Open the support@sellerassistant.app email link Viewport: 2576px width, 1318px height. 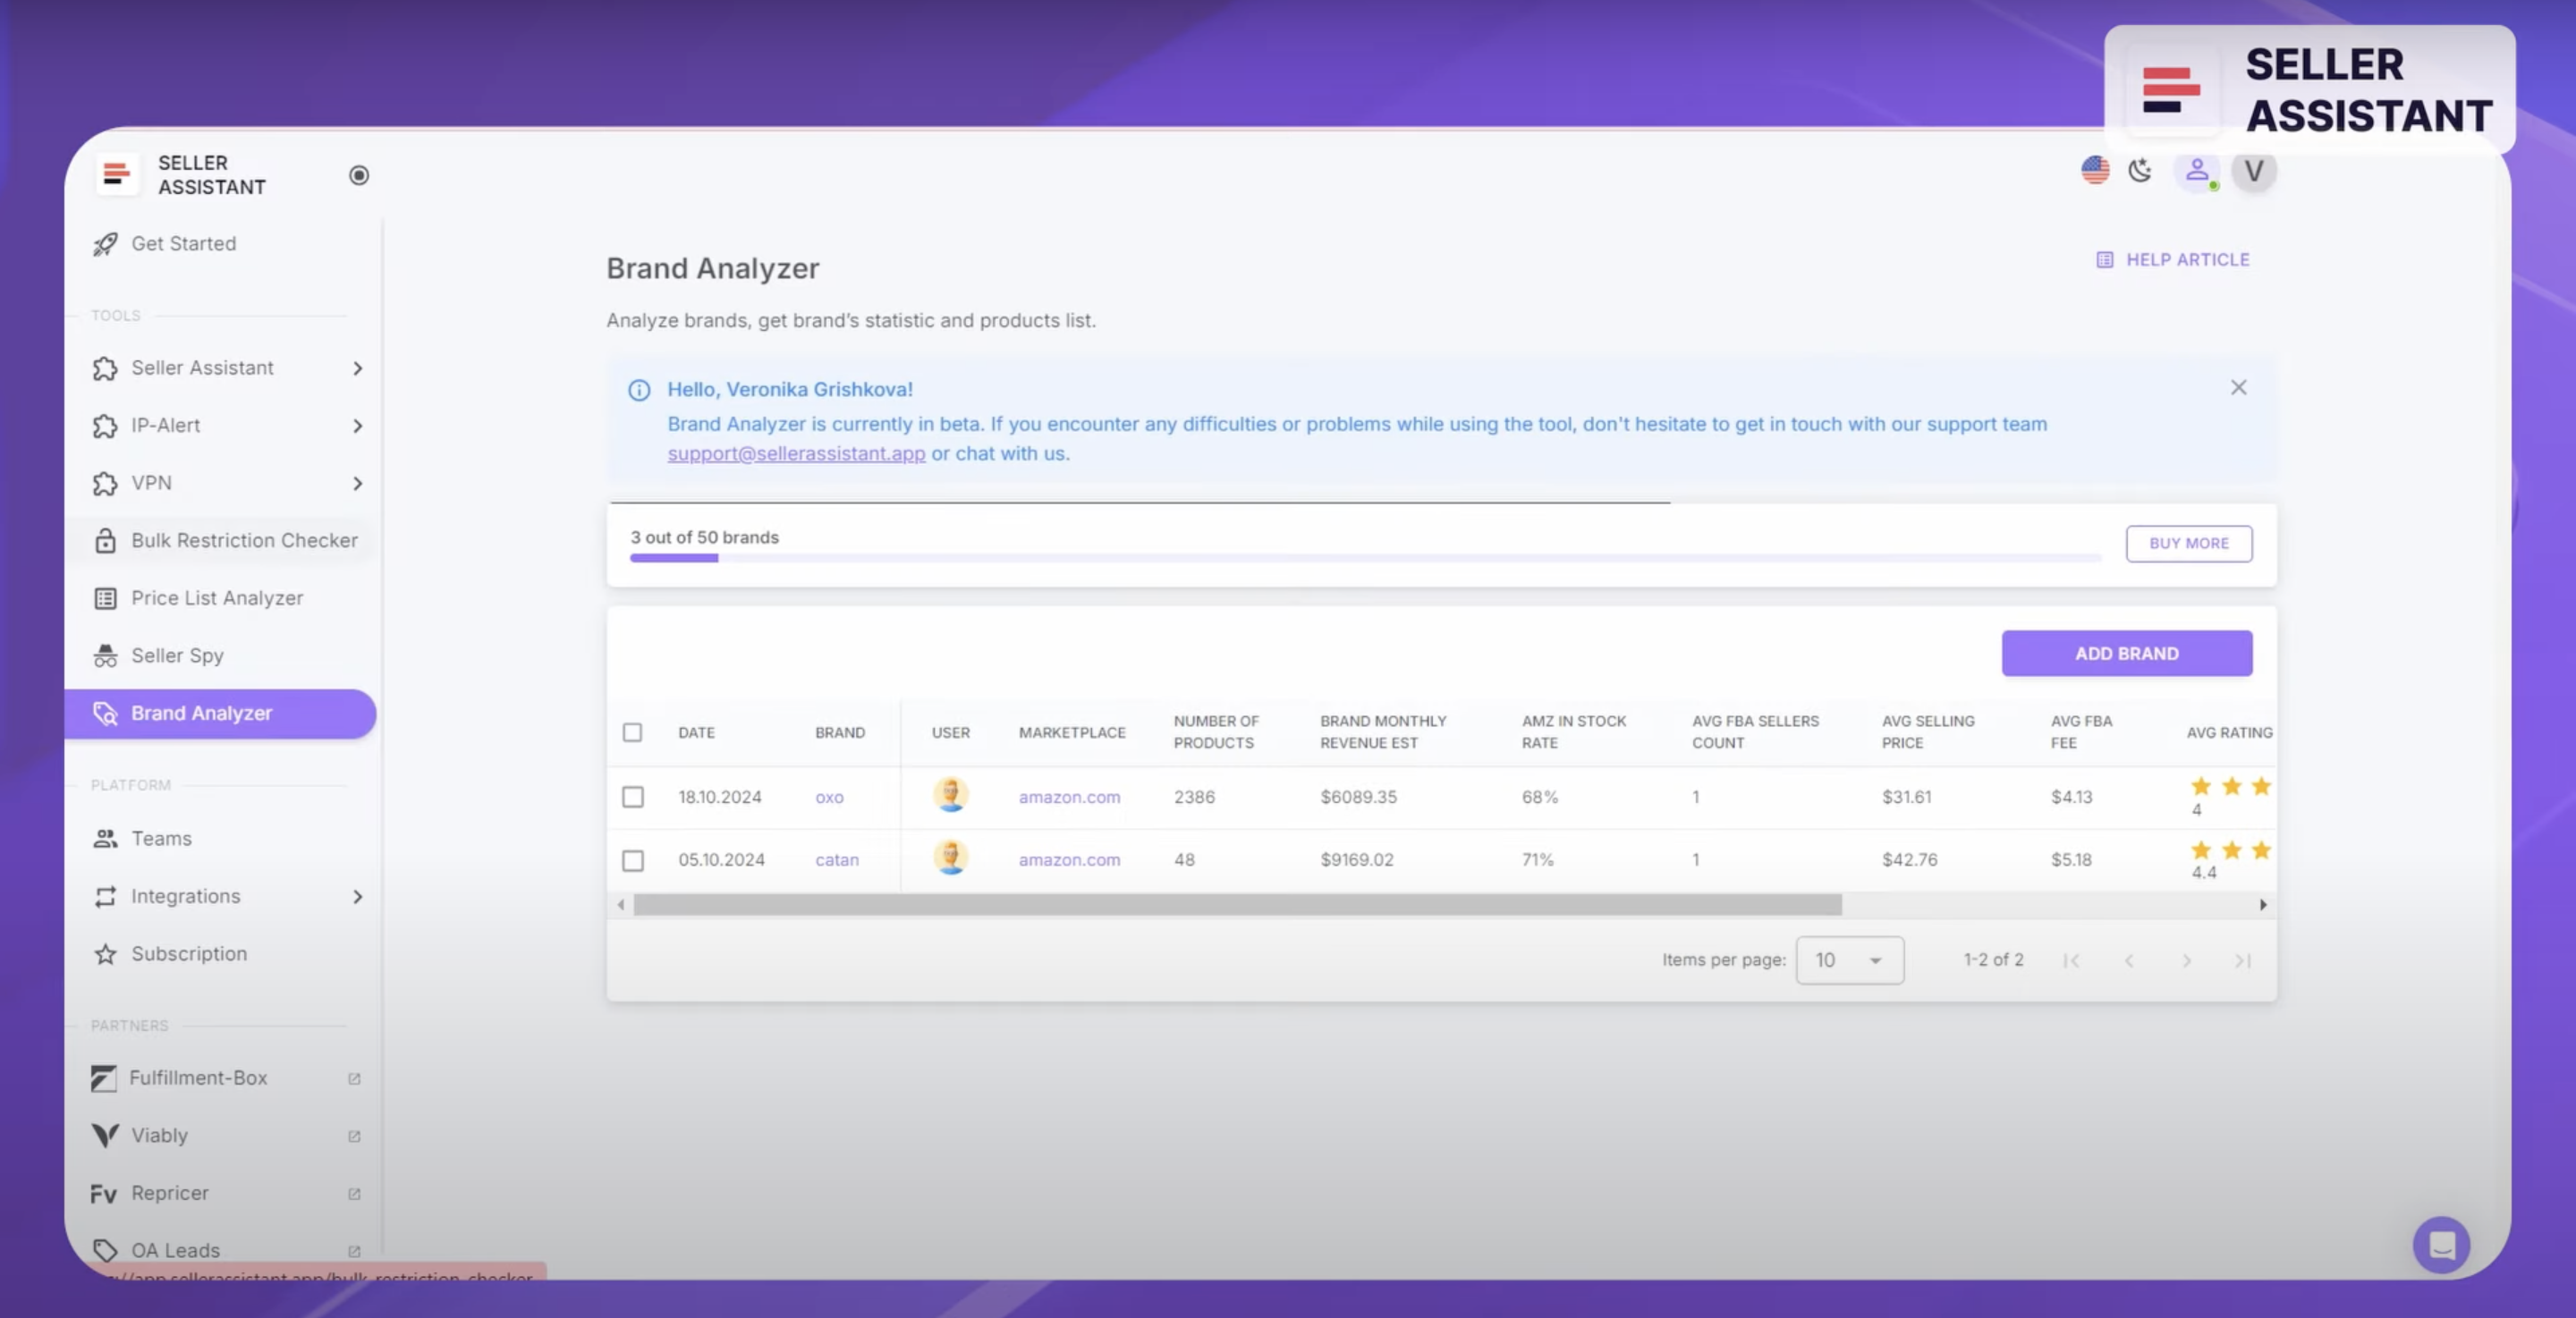tap(796, 453)
